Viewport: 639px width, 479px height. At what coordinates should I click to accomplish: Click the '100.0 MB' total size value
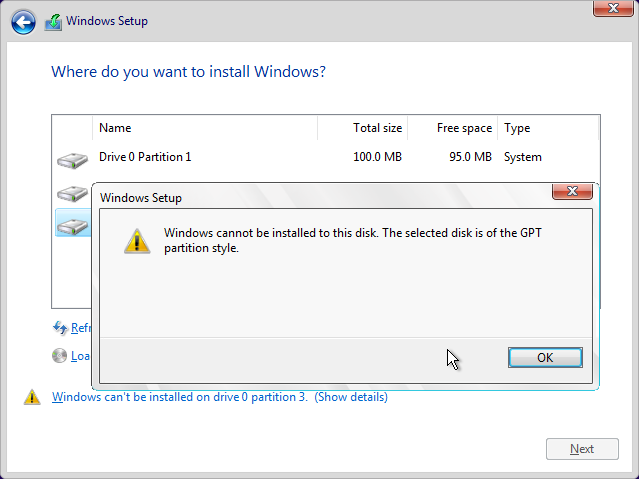click(377, 157)
